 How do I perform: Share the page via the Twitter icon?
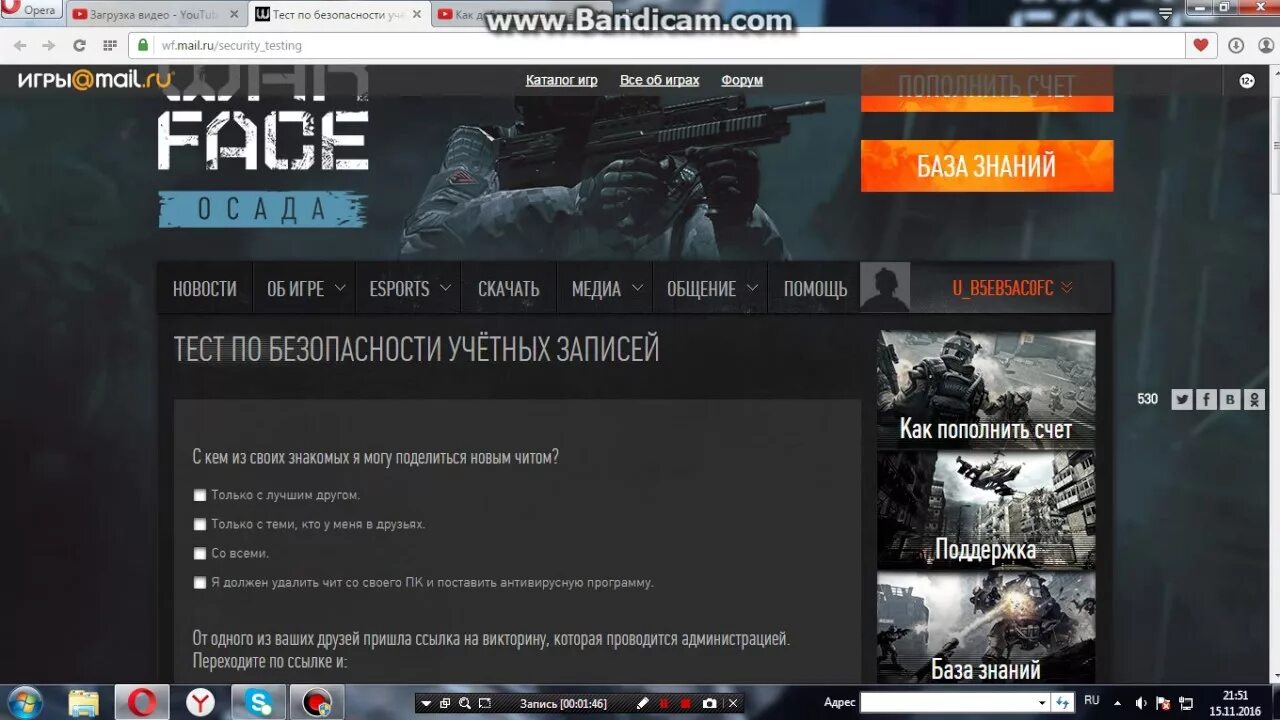(1181, 399)
